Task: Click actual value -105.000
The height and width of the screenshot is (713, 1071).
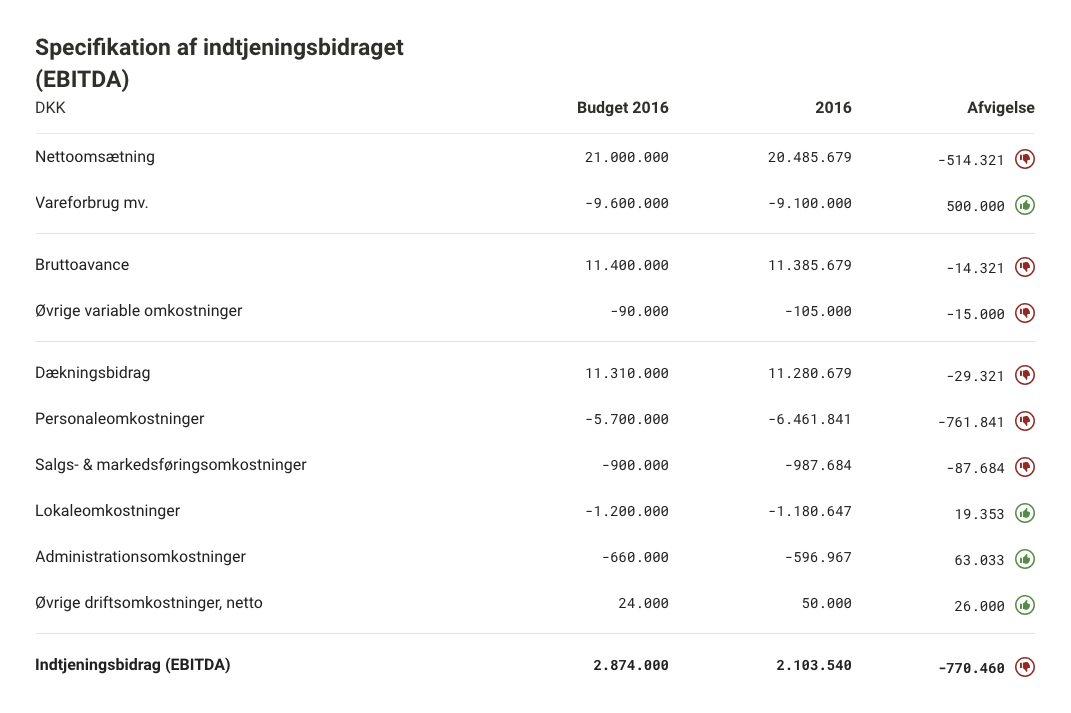Action: 818,311
